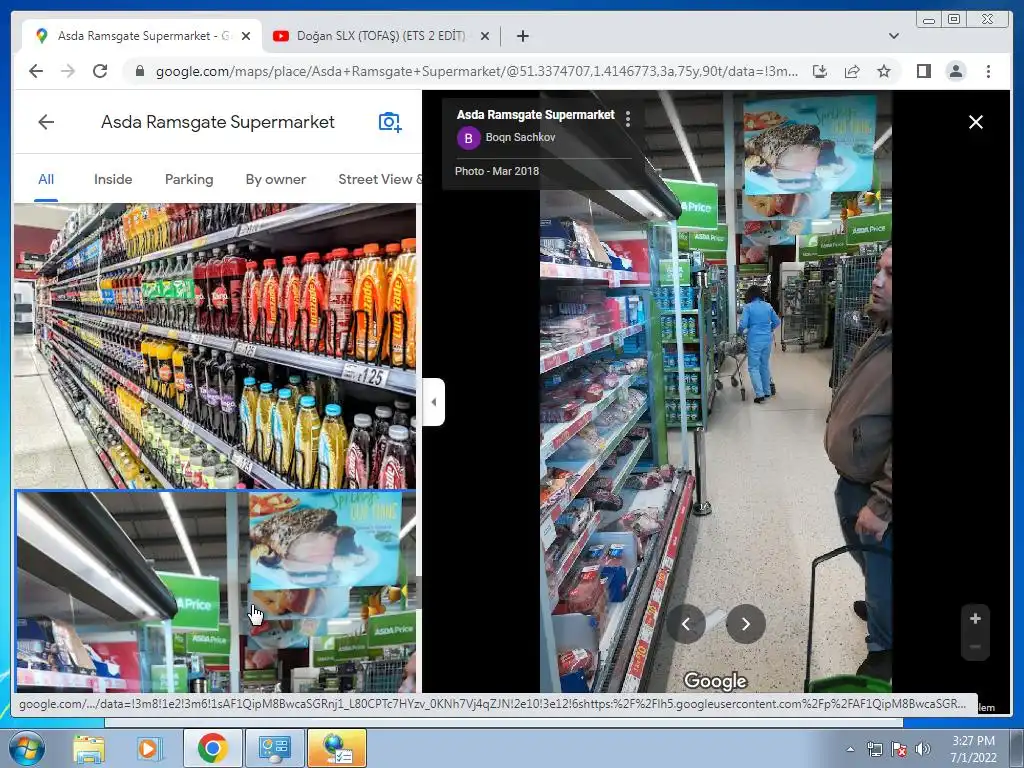
Task: Click the share page icon
Action: coord(852,71)
